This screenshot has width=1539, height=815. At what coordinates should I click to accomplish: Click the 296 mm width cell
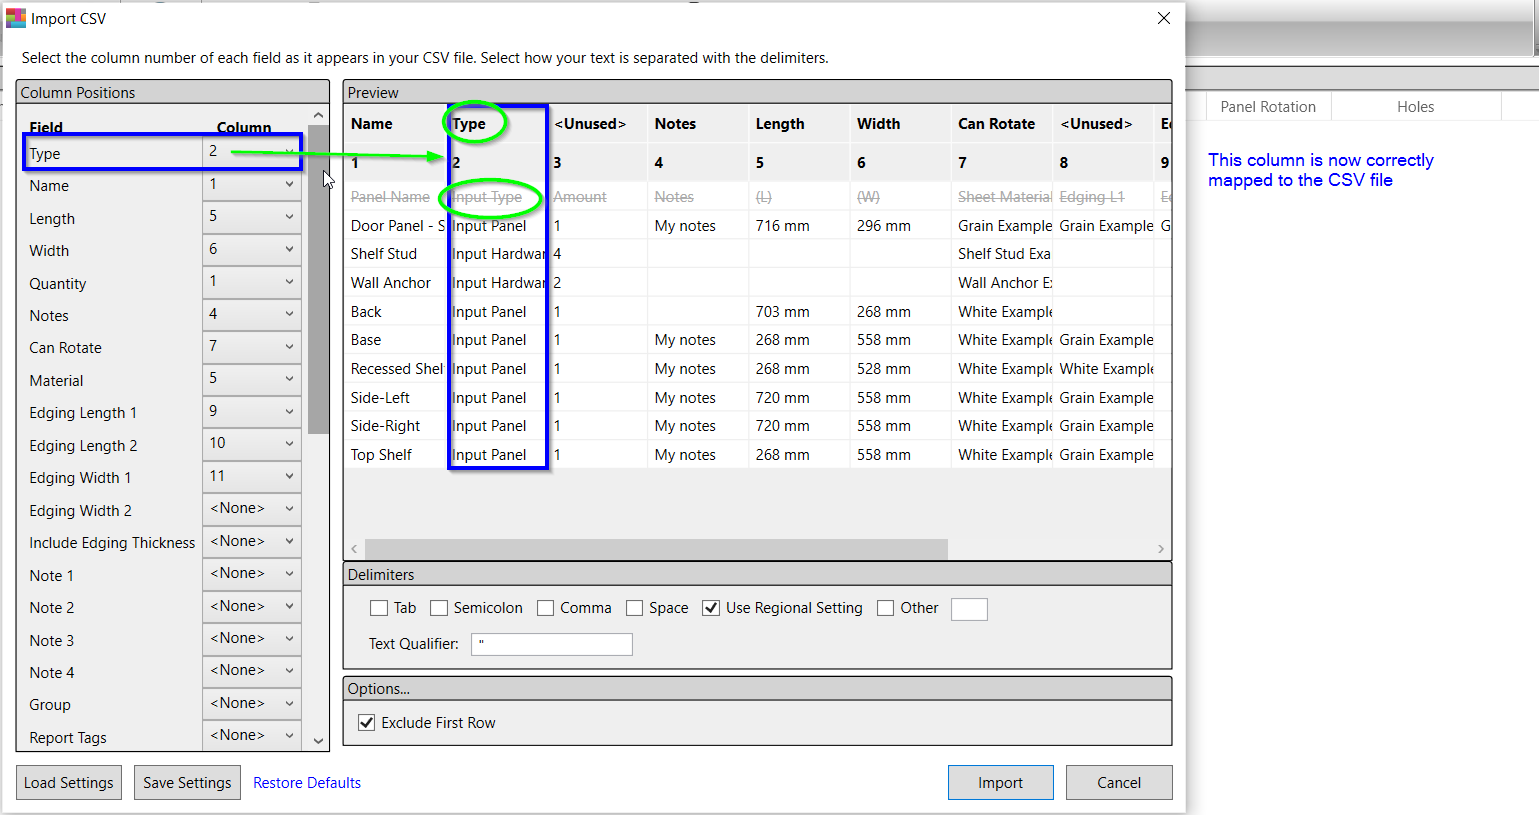900,226
